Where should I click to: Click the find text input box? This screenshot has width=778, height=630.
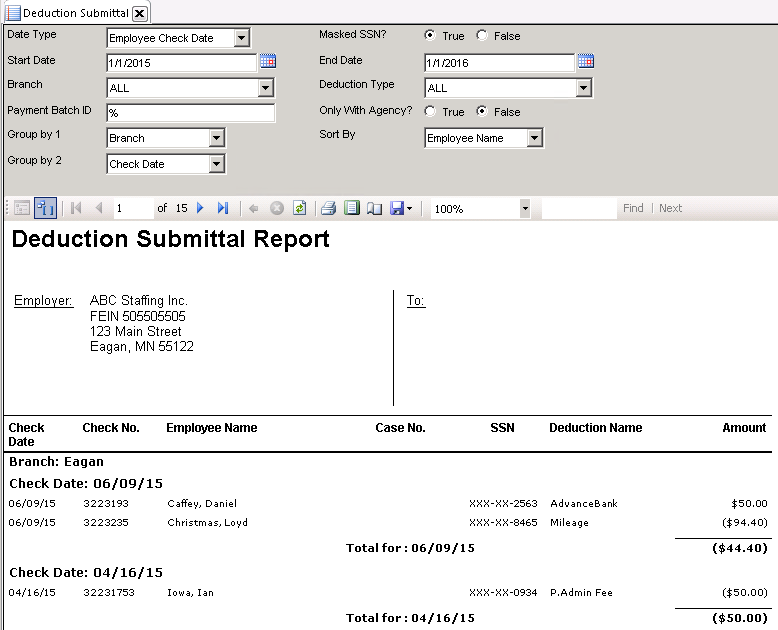pos(579,209)
